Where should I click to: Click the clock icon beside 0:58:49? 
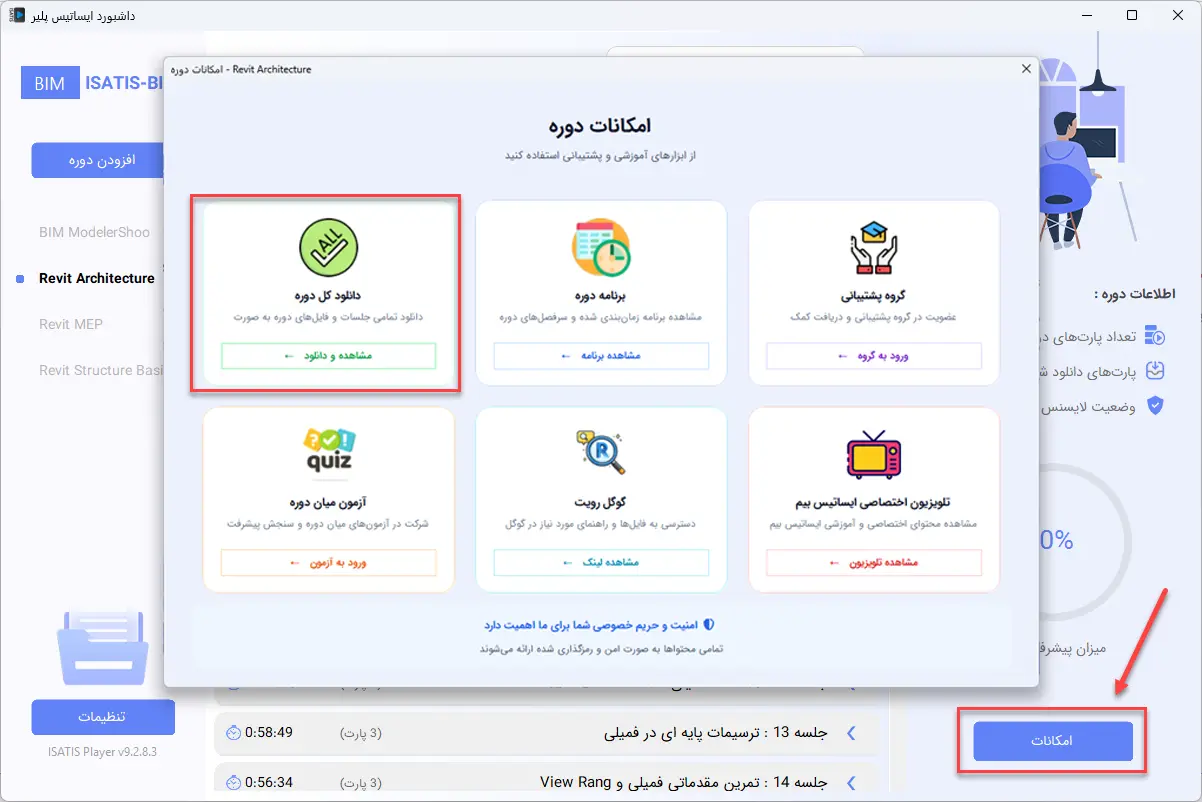click(233, 732)
